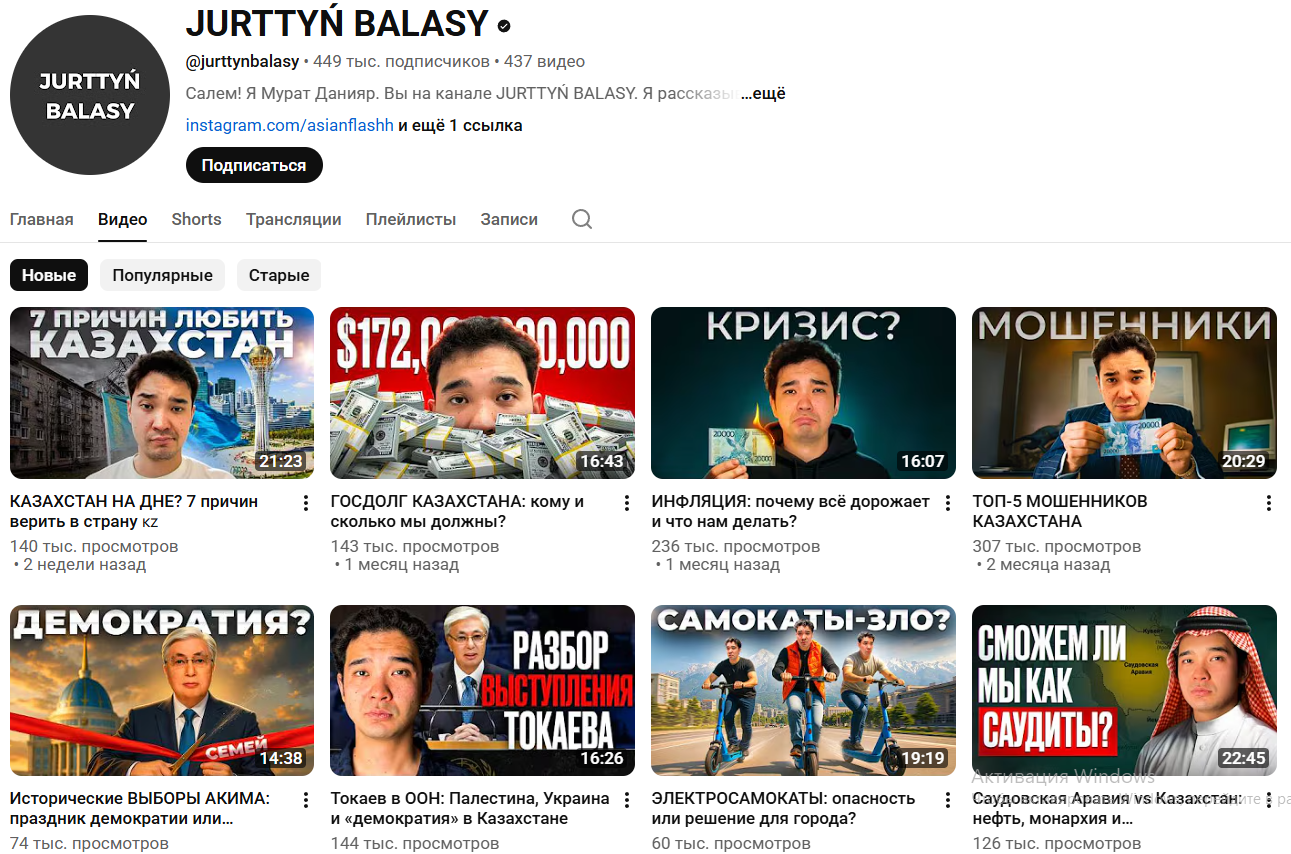Image resolution: width=1291 pixels, height=854 pixels.
Task: Click the JURTTYŃ BALASY channel avatar
Action: click(x=90, y=95)
